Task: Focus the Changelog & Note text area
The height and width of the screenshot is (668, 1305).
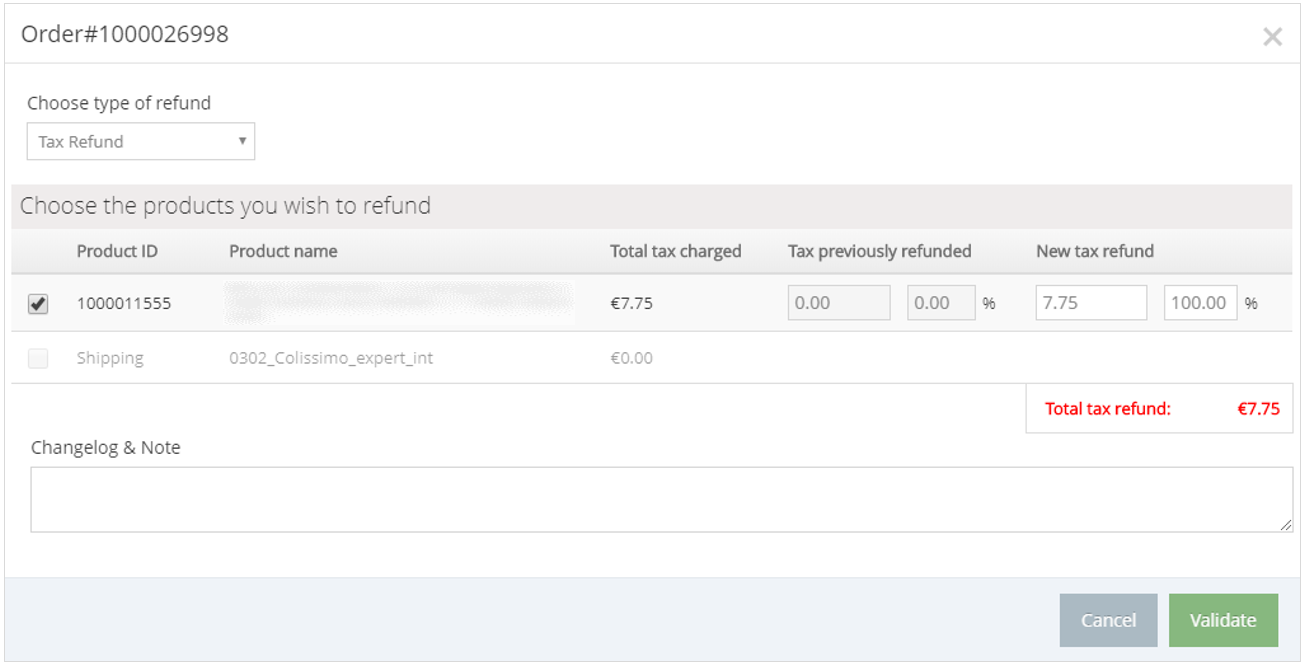Action: point(660,499)
